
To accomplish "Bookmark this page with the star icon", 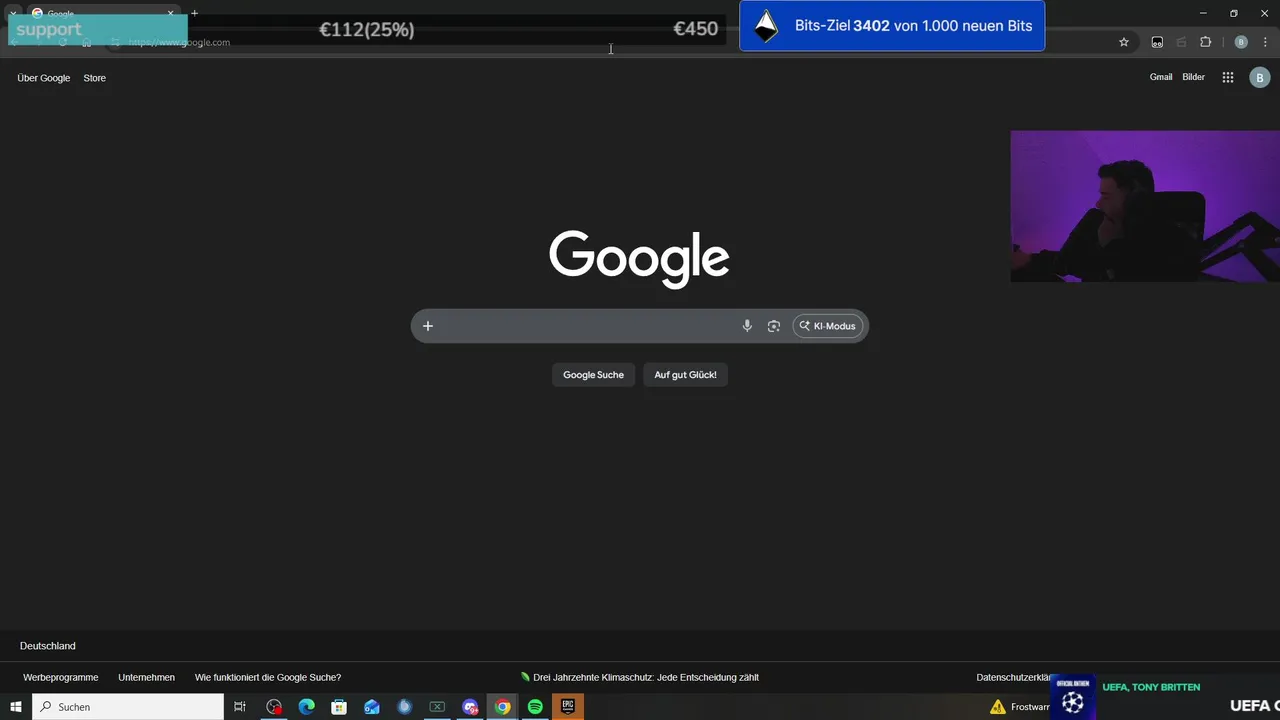I will click(1124, 42).
